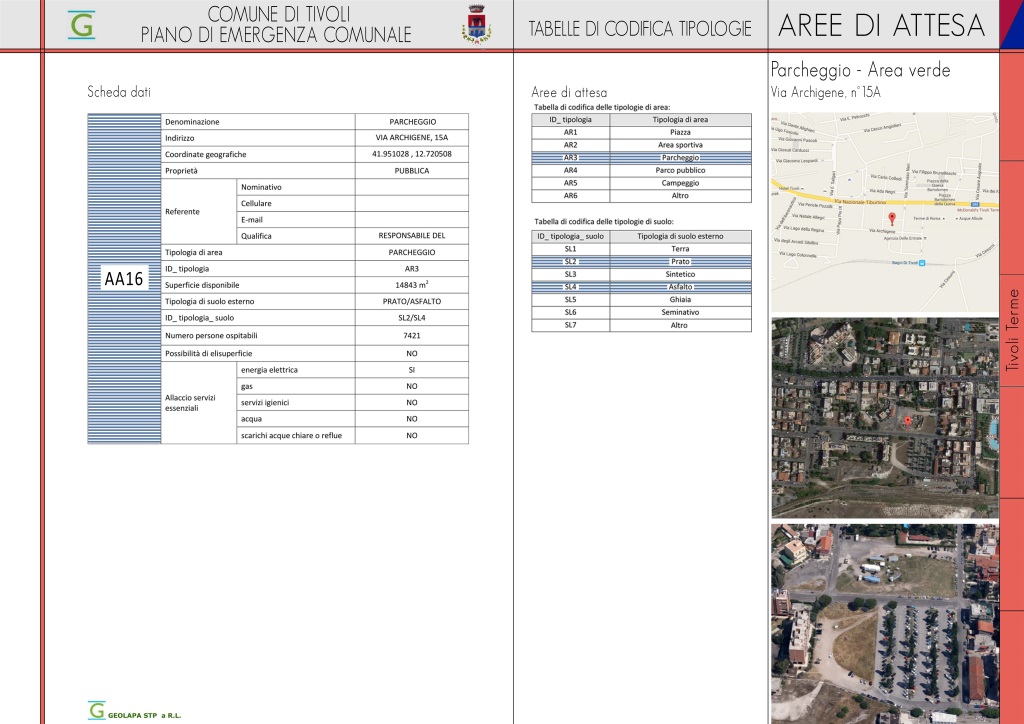Click the 'AR1' code cell
Screen dimensions: 1024x724
click(x=571, y=132)
